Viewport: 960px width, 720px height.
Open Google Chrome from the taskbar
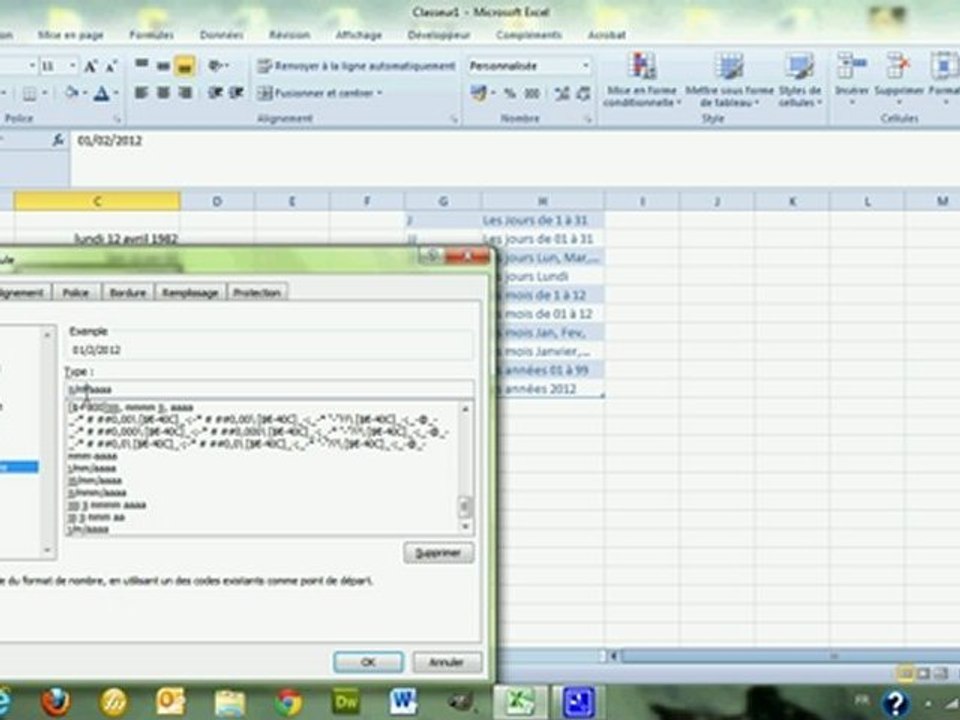coord(288,702)
